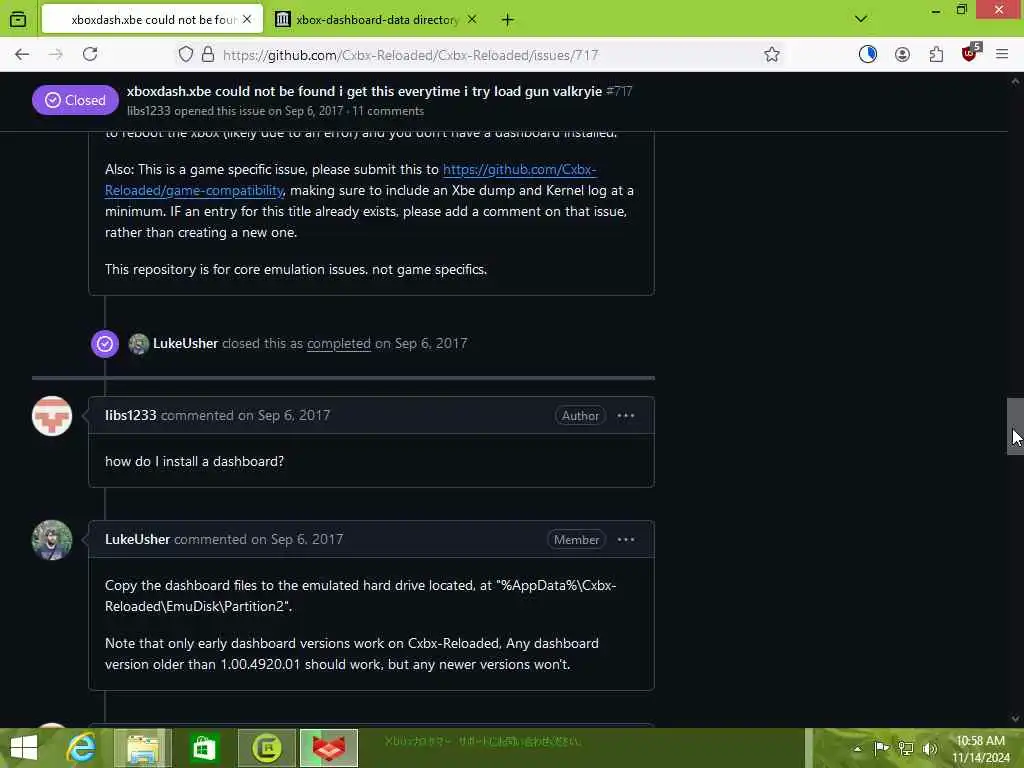Click the address bar URL
This screenshot has height=768, width=1024.
coord(410,56)
